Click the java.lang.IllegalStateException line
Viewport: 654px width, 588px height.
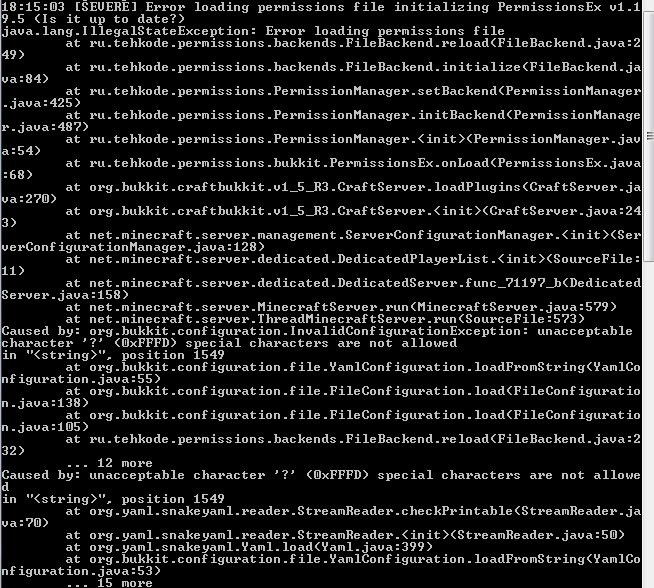point(253,31)
